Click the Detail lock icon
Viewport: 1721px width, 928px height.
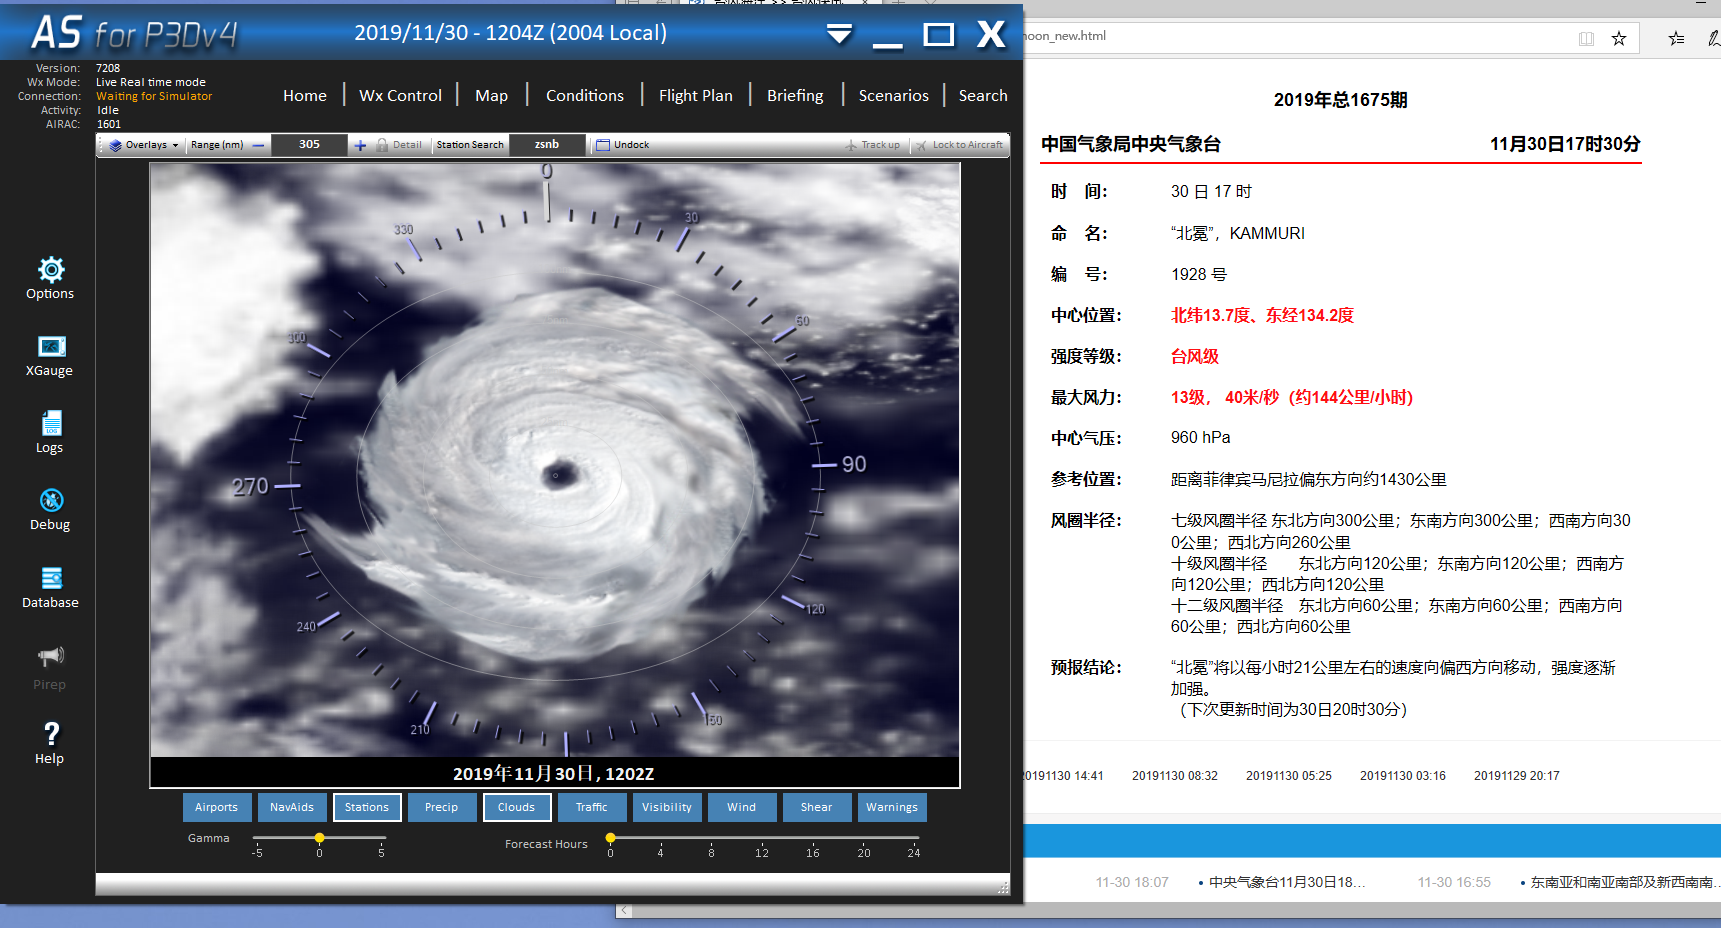382,145
